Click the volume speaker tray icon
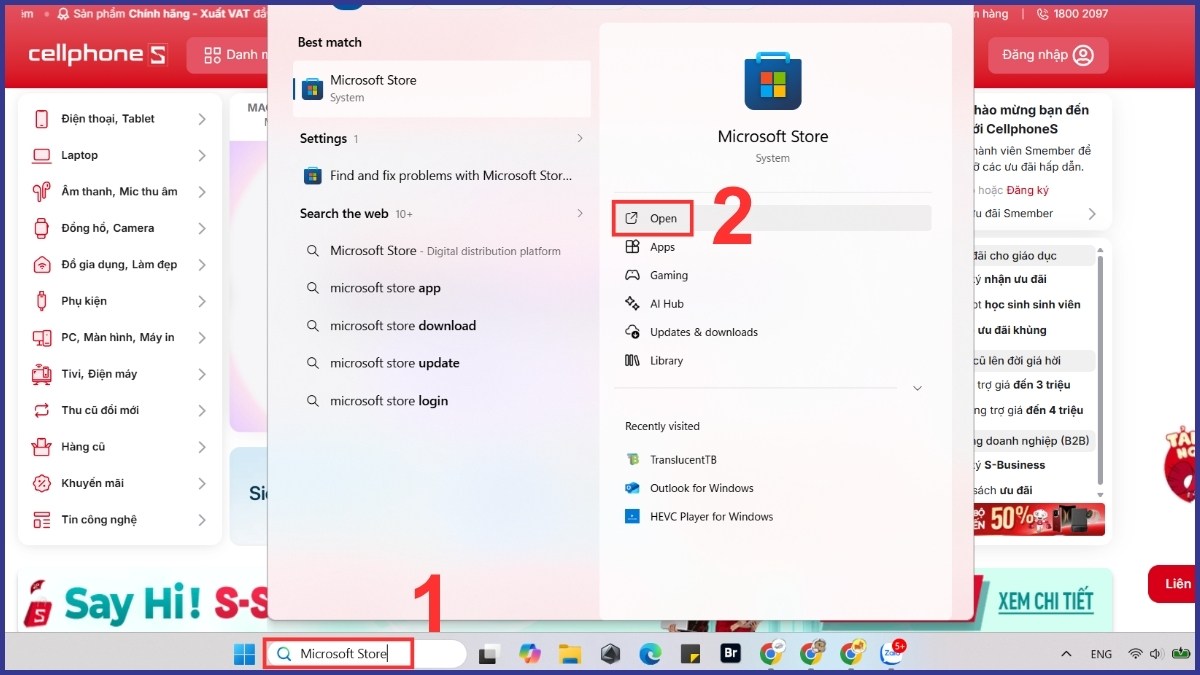Screen dimensions: 1200x675 pyautogui.click(x=1156, y=654)
